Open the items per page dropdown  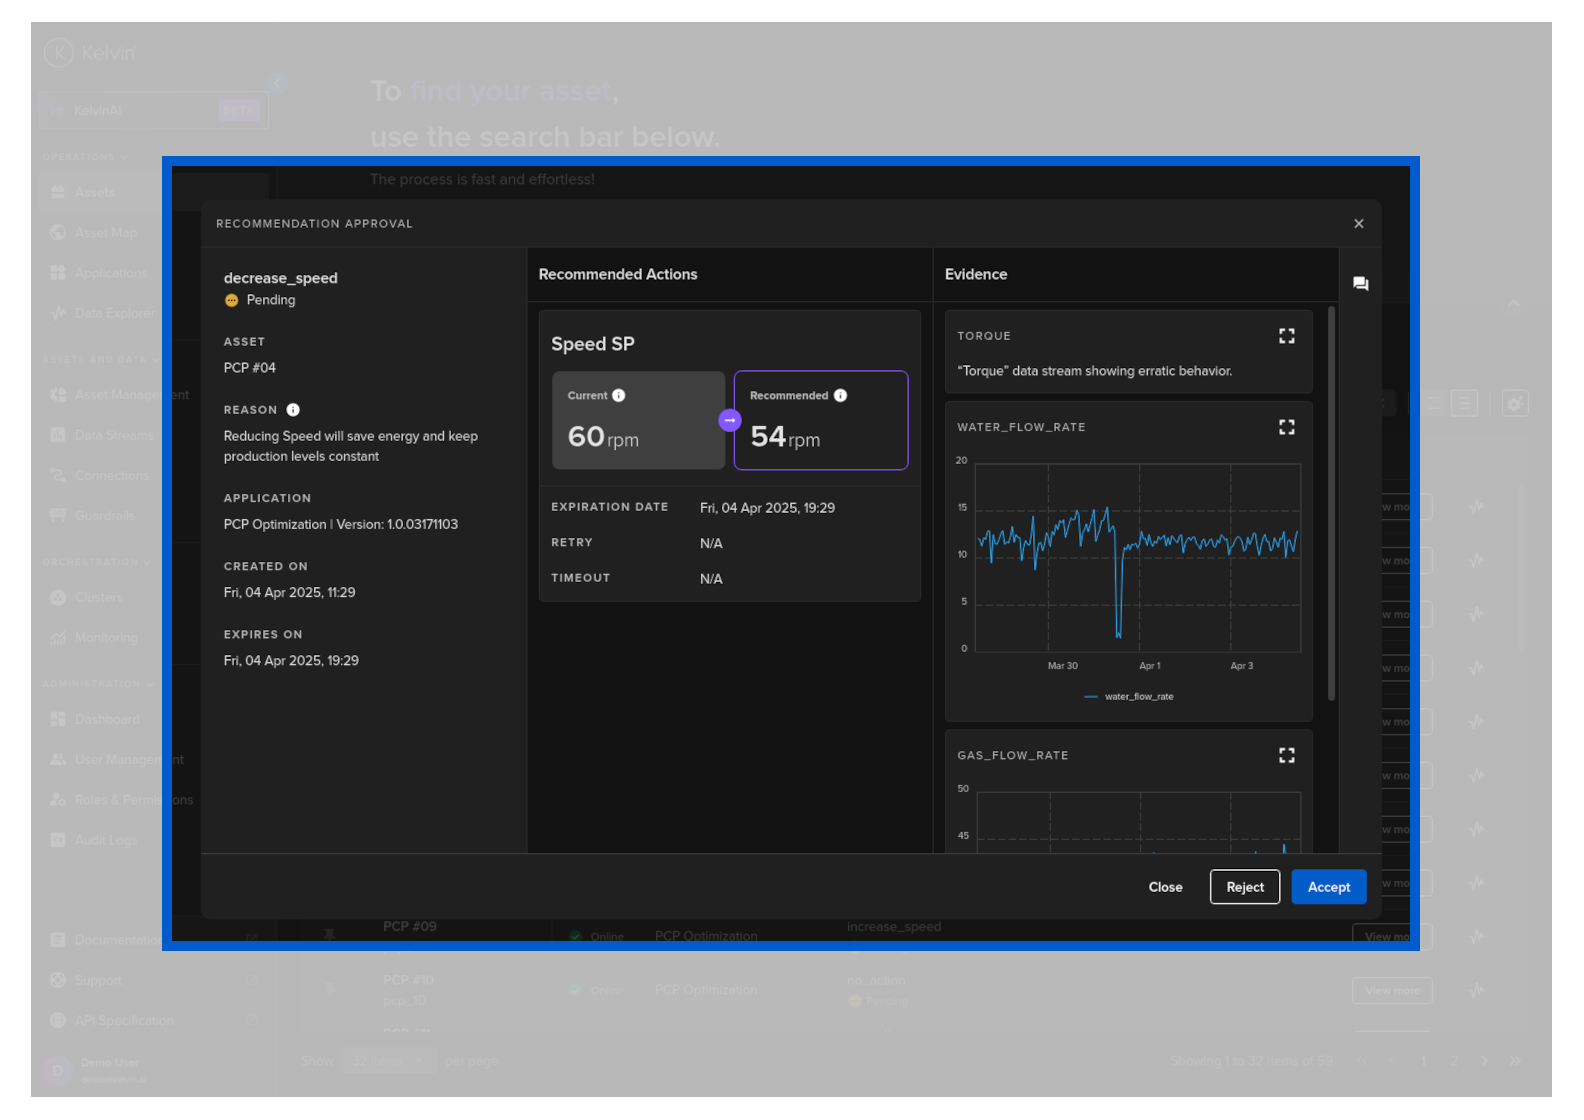[x=388, y=1061]
